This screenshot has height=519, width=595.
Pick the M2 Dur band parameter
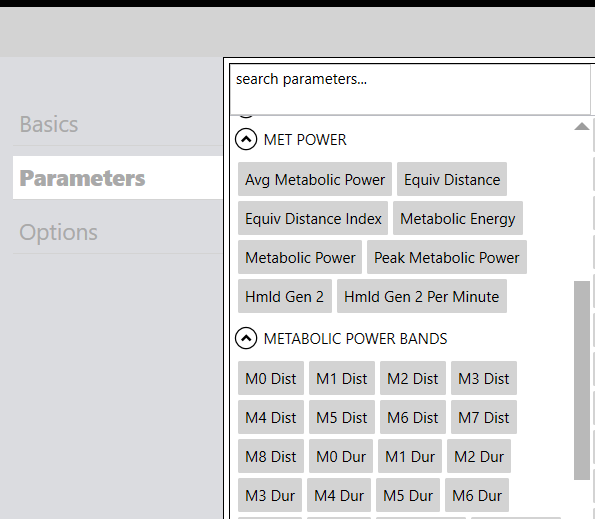click(479, 456)
